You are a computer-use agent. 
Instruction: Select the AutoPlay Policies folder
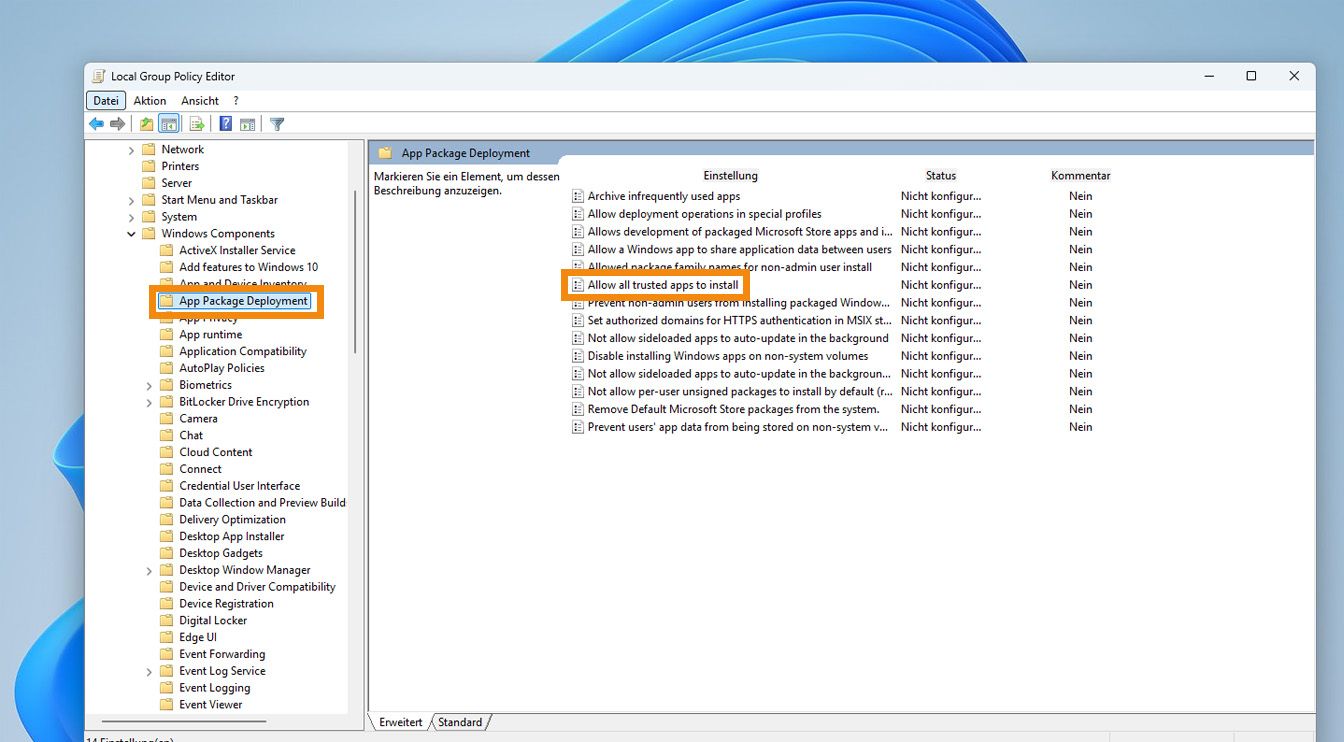point(222,368)
